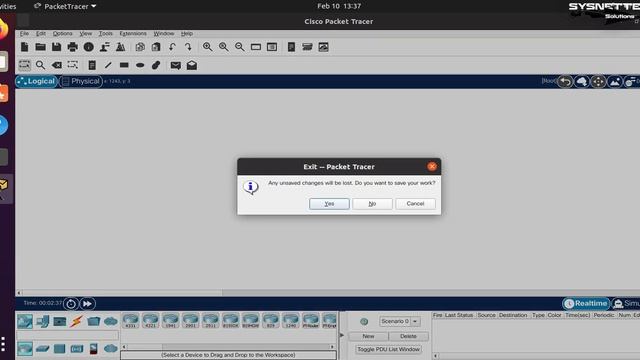Click the Redo arrow icon
This screenshot has width=640, height=360.
[188, 47]
